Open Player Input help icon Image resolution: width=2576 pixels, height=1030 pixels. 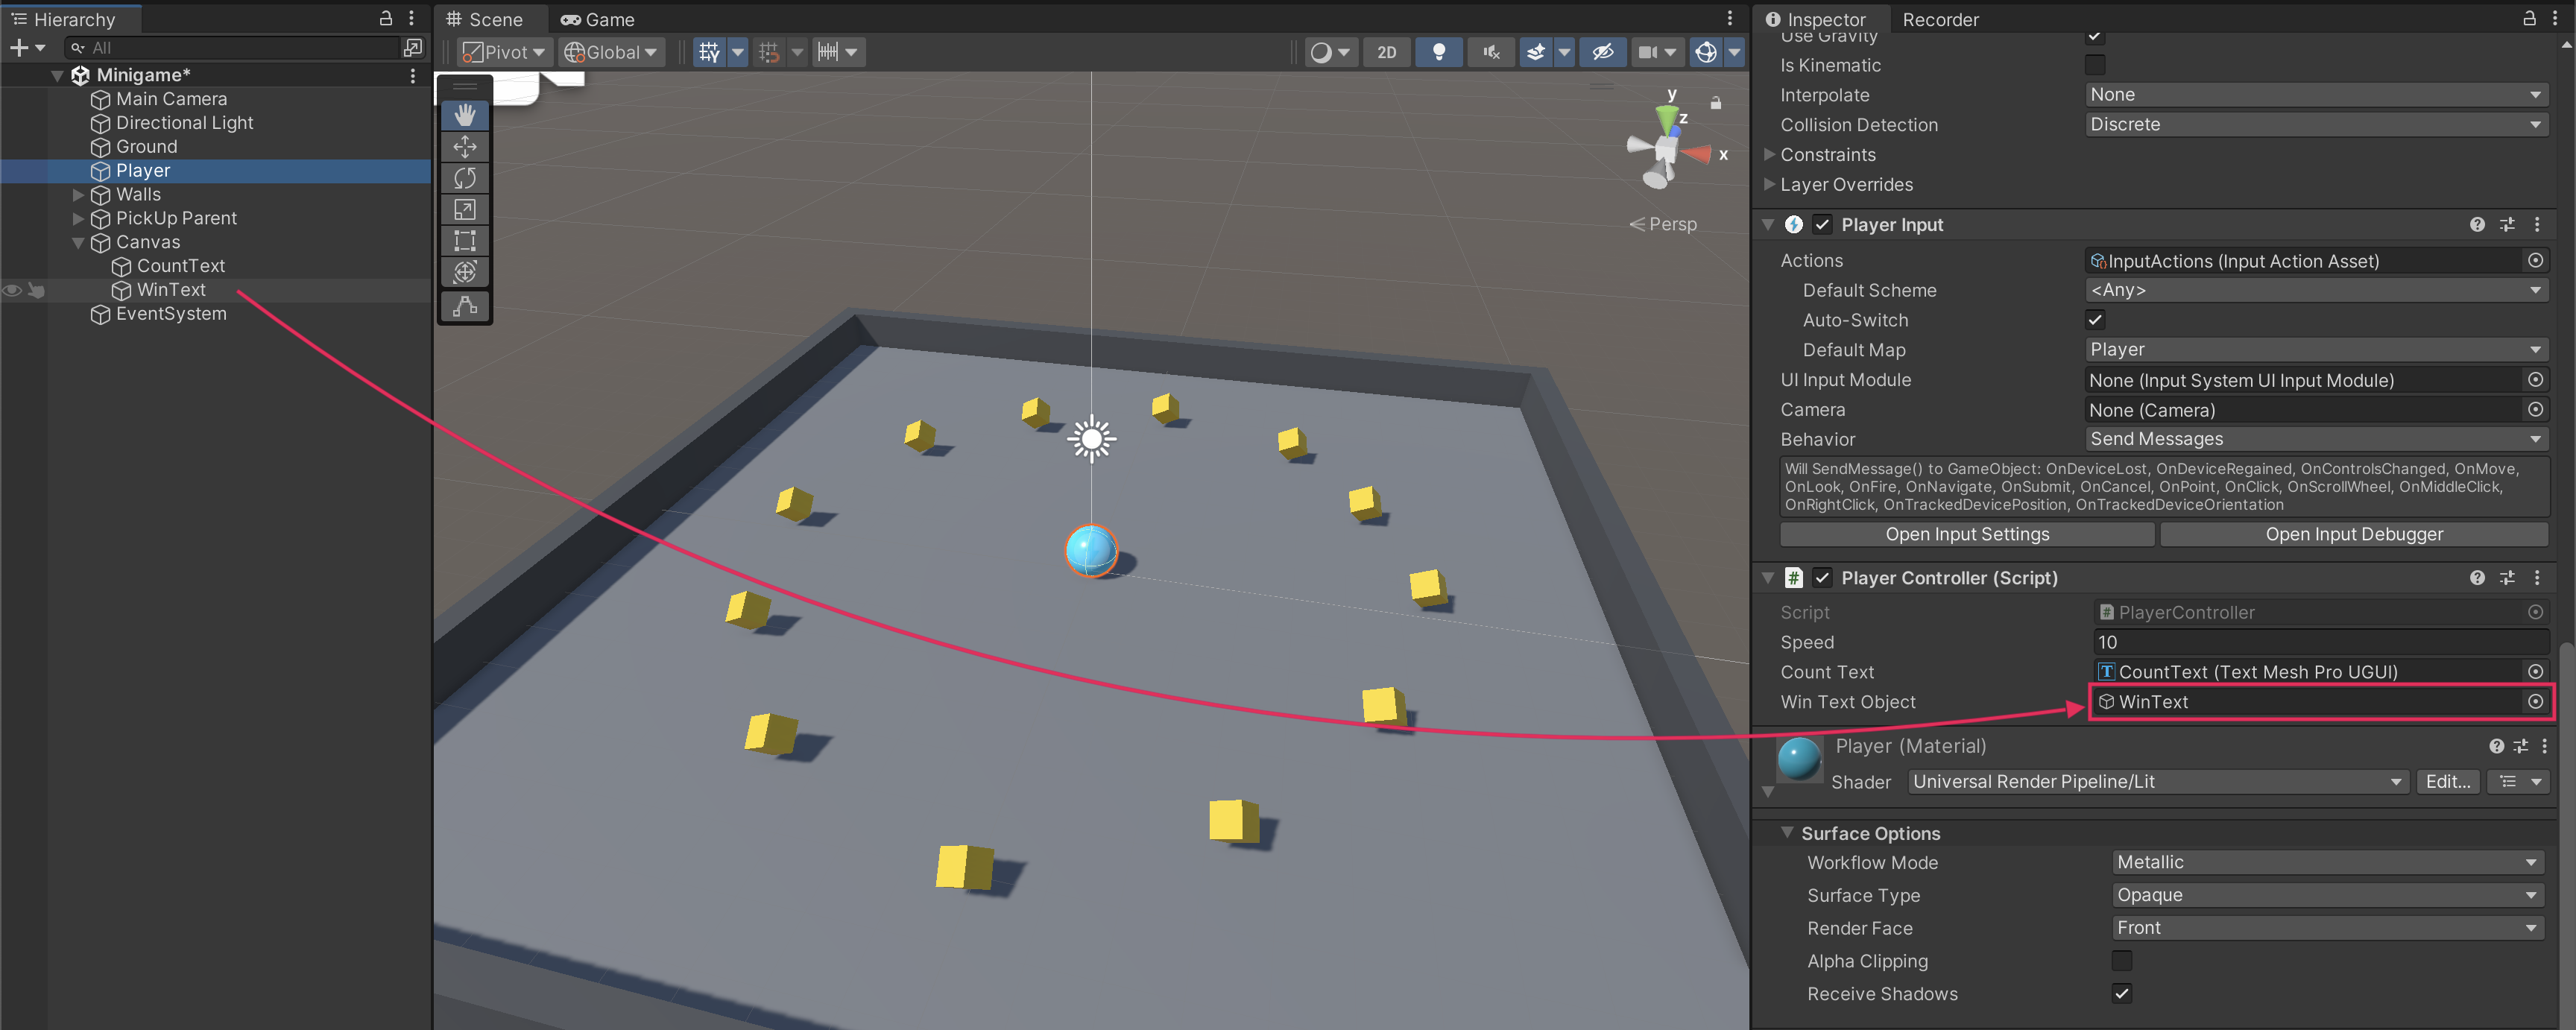(x=2476, y=225)
